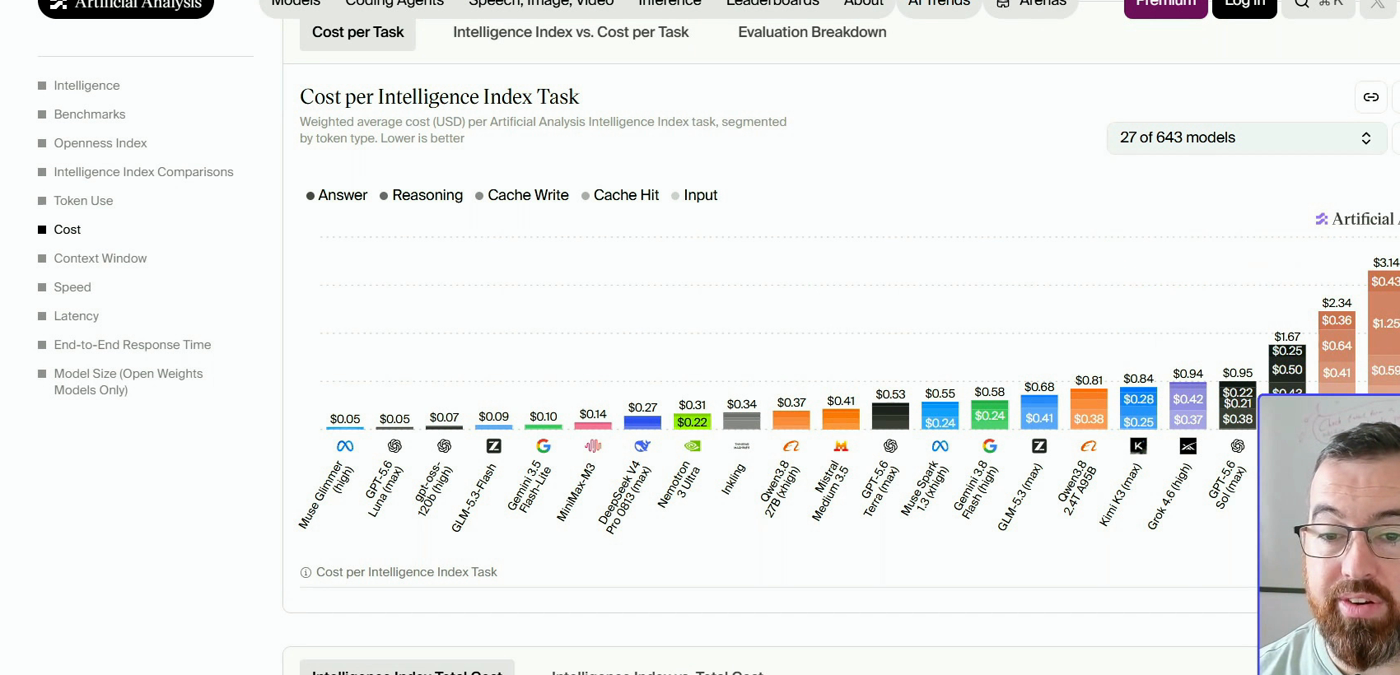This screenshot has width=1400, height=675.
Task: Select Cost in the sidebar
Action: click(x=67, y=230)
